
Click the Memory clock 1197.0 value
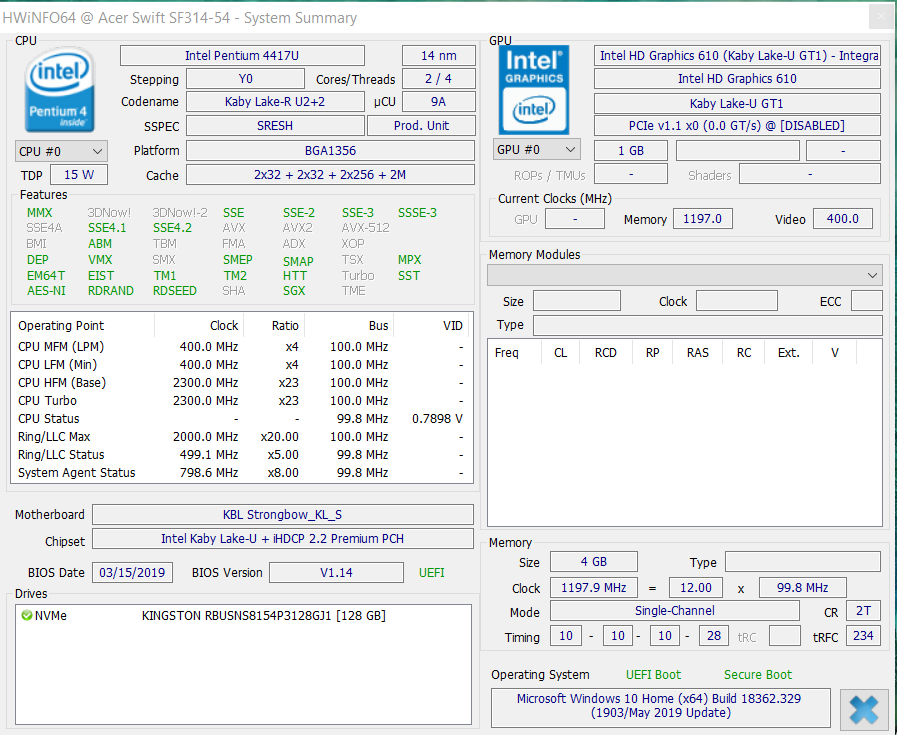coord(702,218)
